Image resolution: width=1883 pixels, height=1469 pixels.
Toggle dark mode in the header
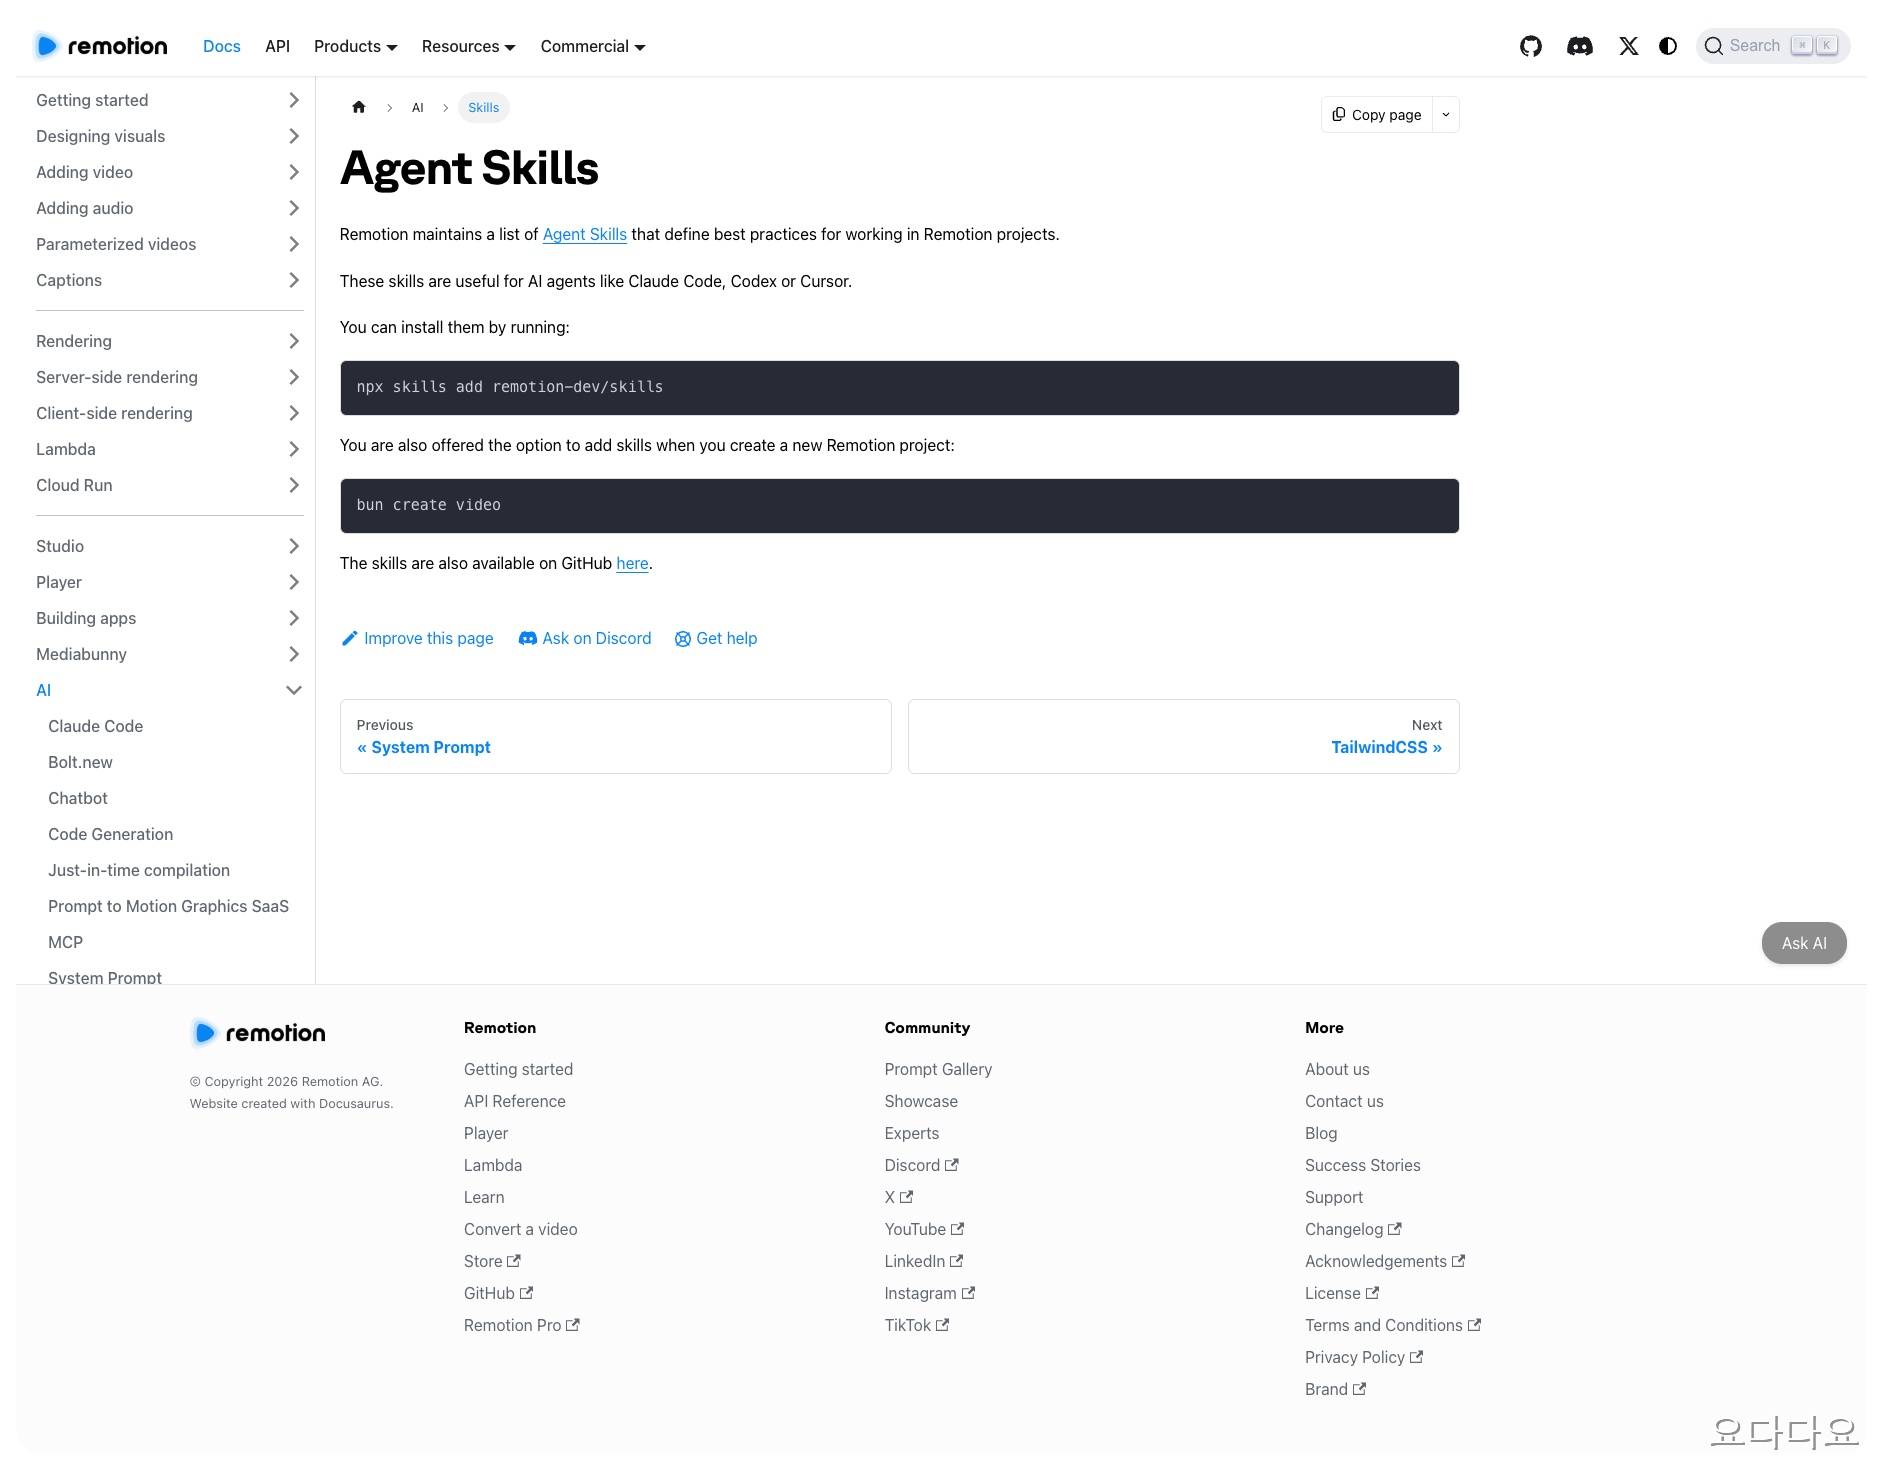click(1668, 46)
